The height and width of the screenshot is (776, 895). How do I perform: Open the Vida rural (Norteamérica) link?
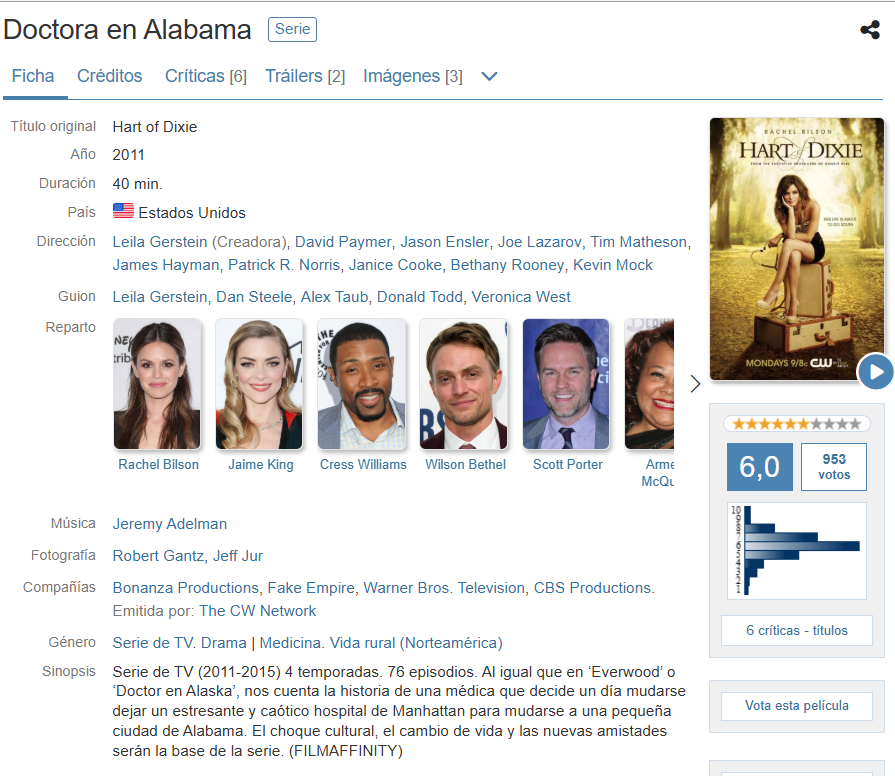416,642
